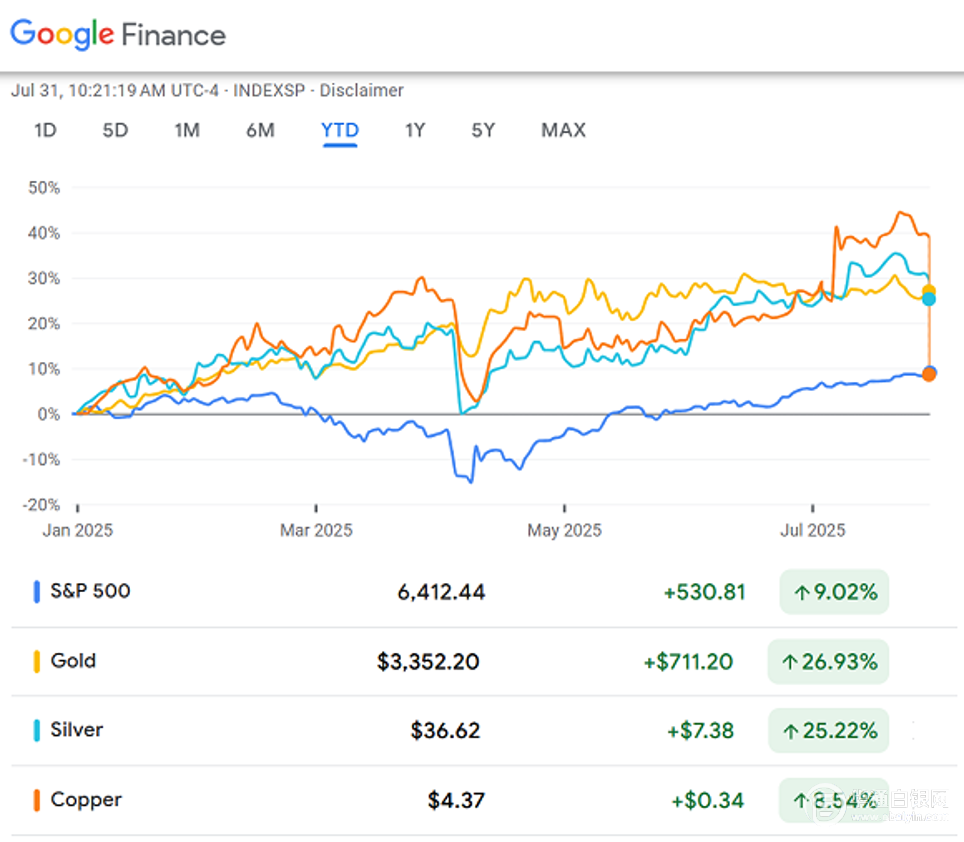
Task: Open the Copper row name
Action: [86, 800]
